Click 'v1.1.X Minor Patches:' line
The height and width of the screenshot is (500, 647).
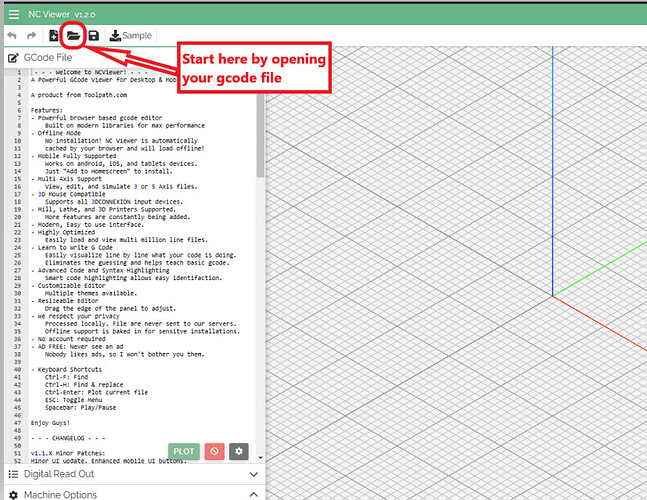click(x=68, y=453)
